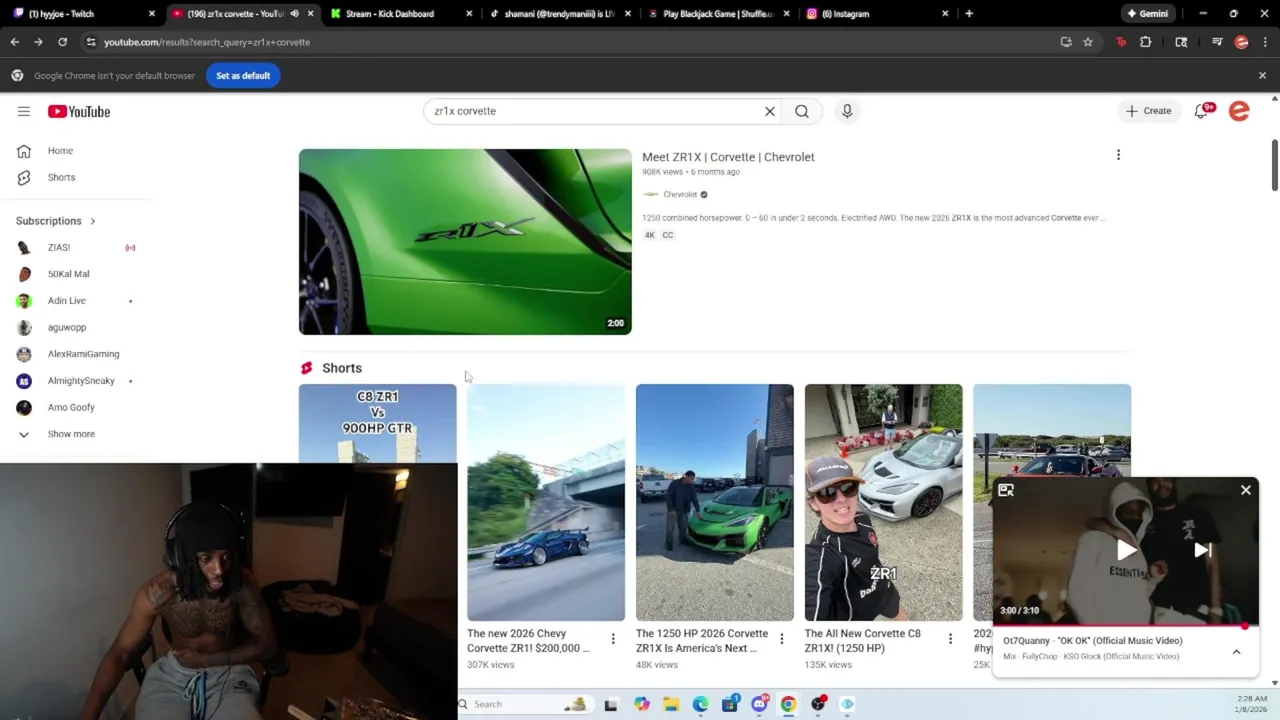Open the blue Corvette highway short thumbnail
This screenshot has width=1280, height=720.
(x=546, y=502)
